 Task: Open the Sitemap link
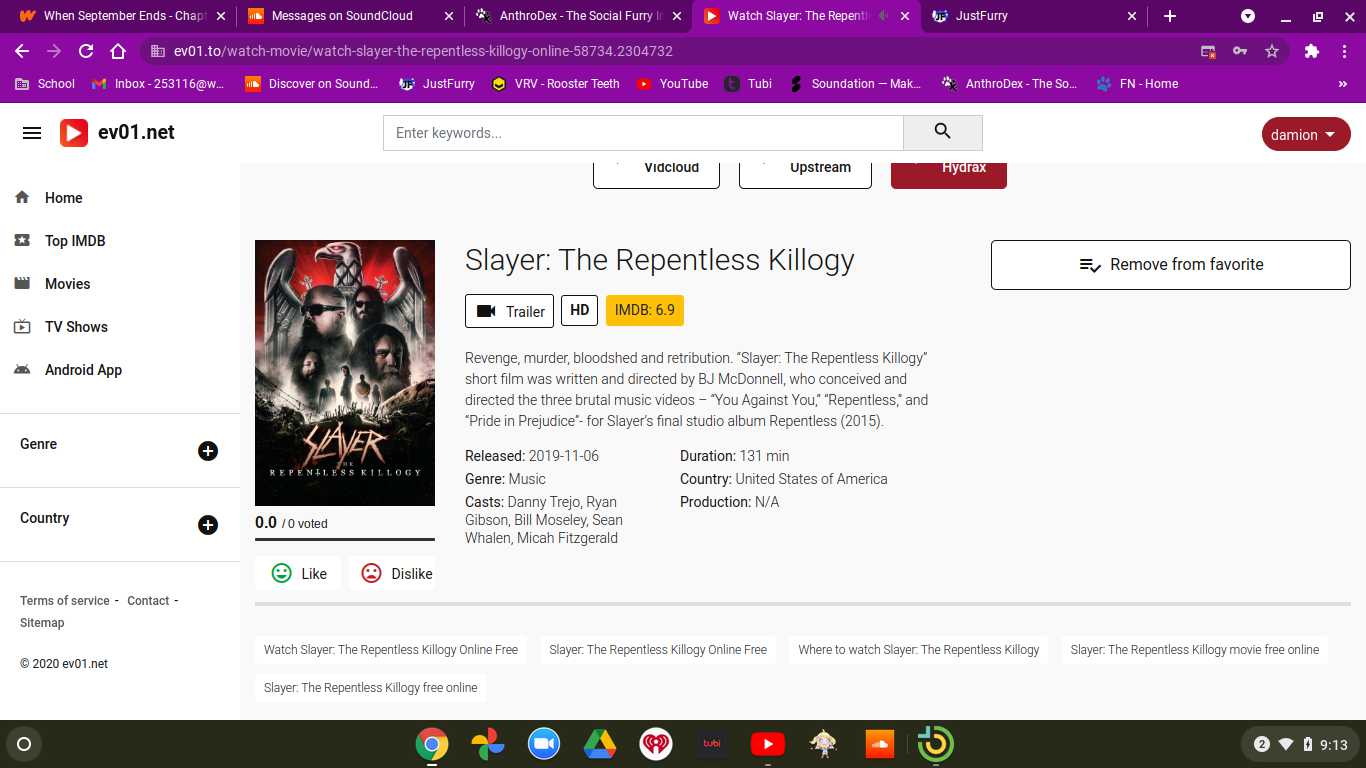(42, 623)
